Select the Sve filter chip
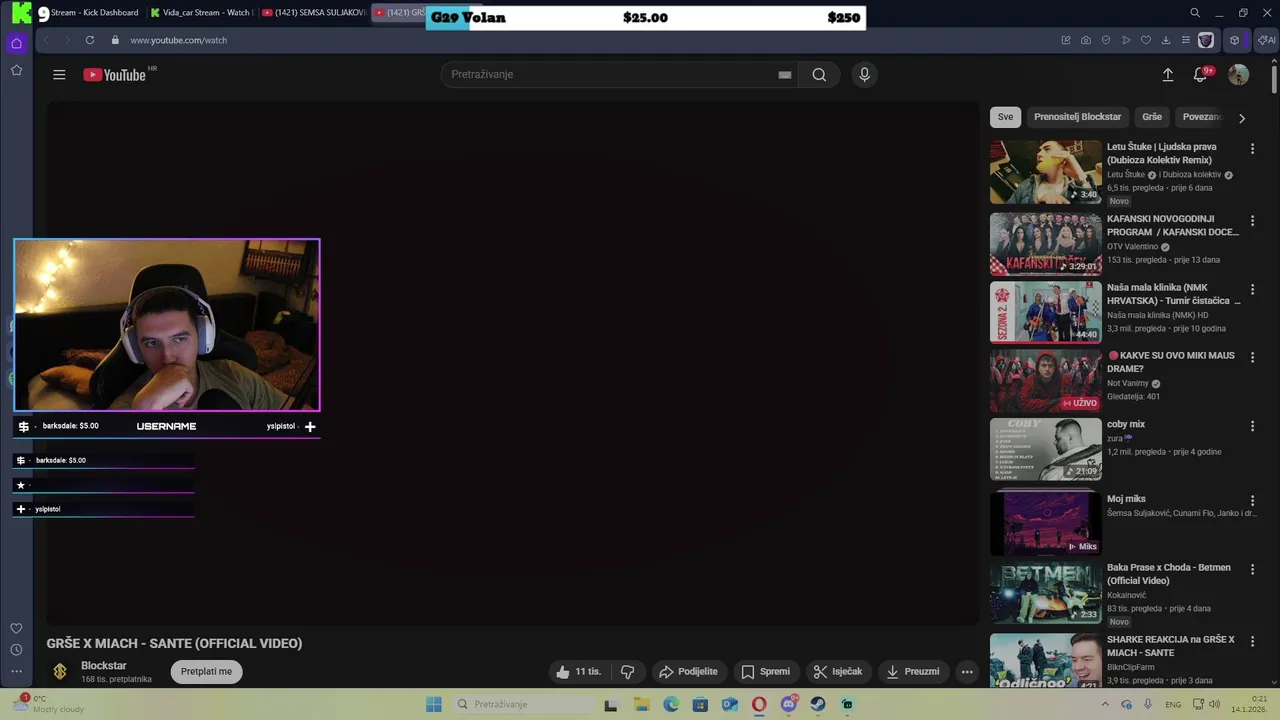 coord(1005,117)
